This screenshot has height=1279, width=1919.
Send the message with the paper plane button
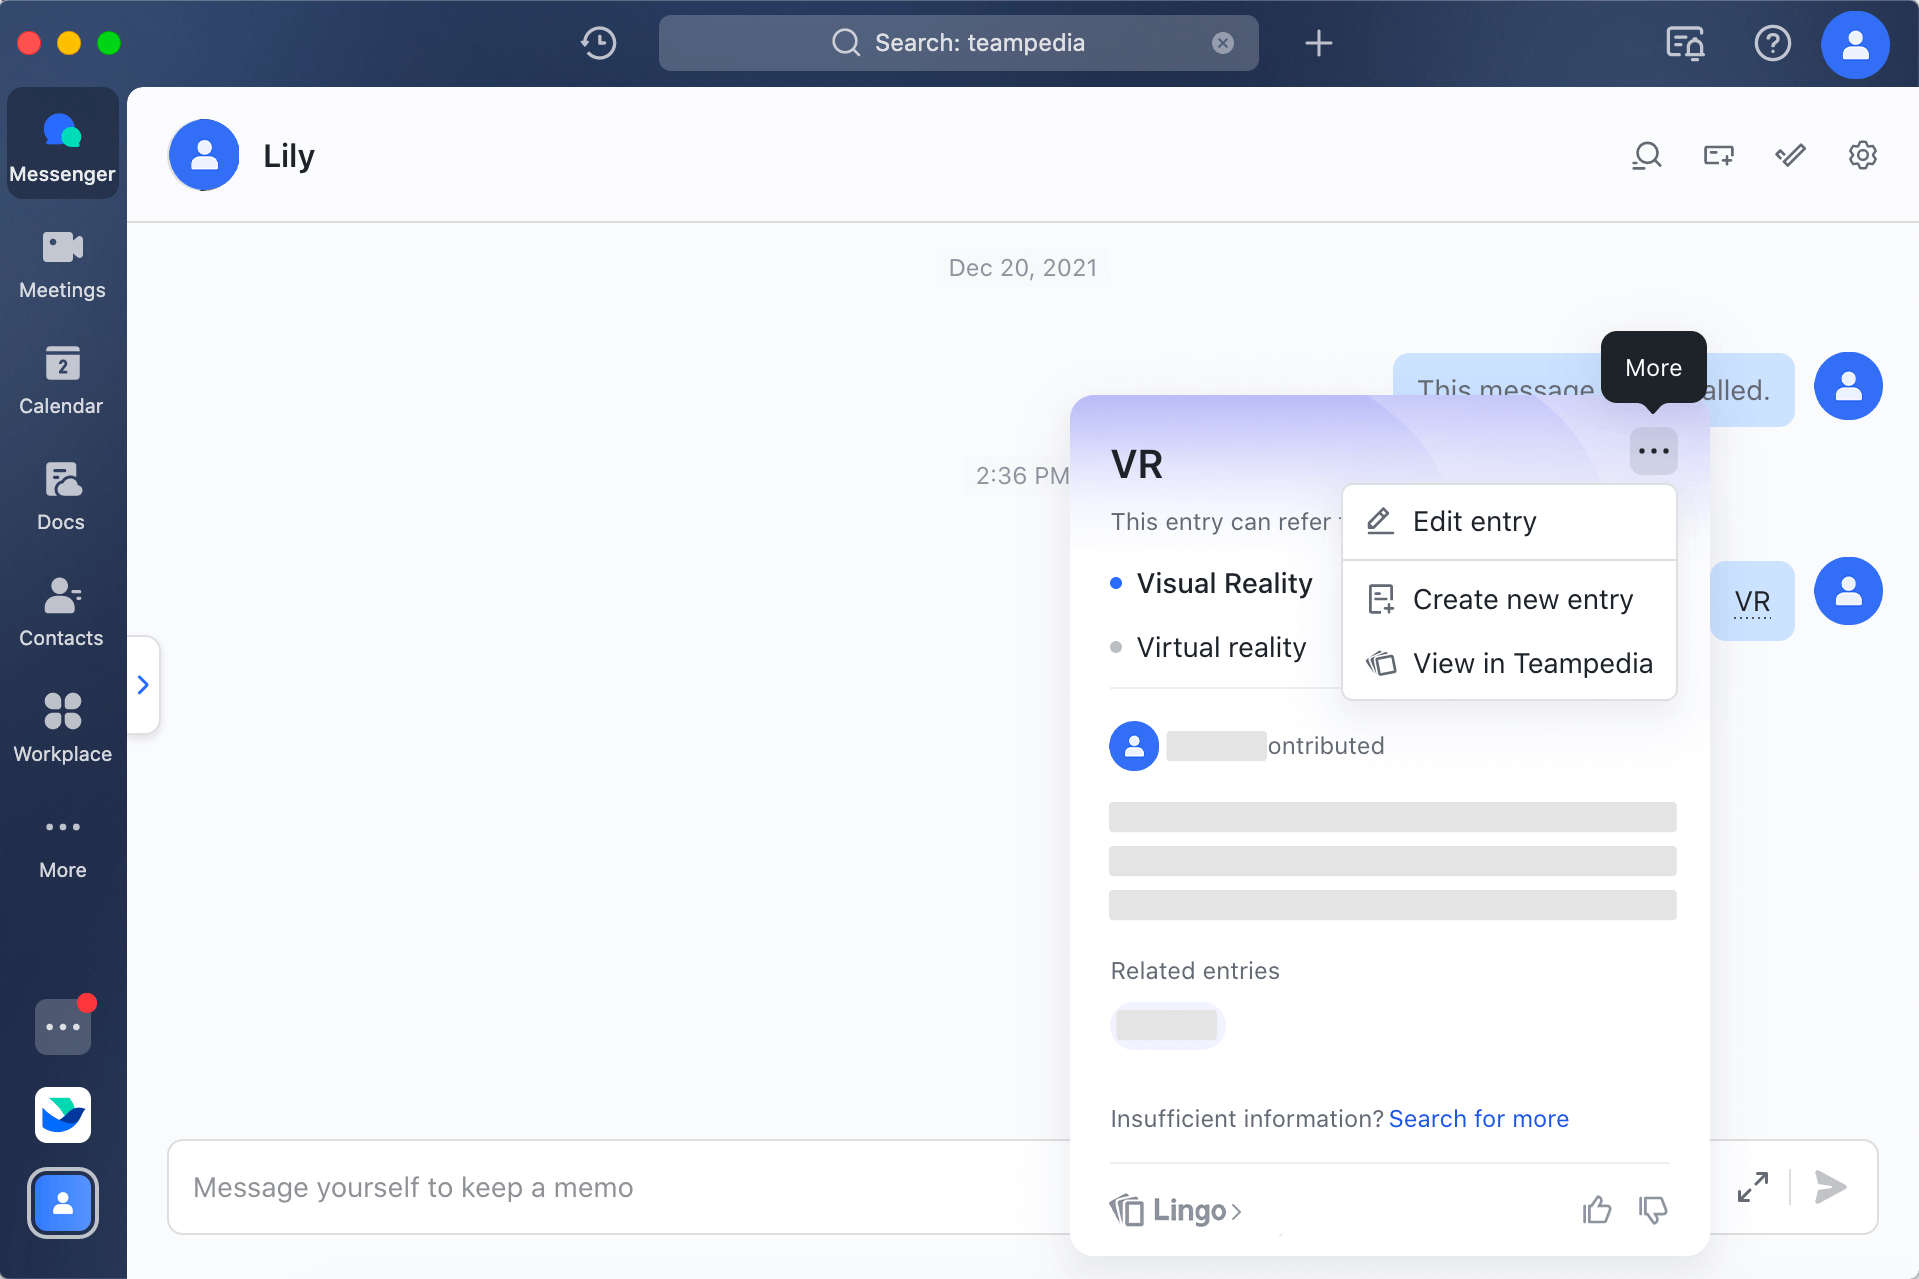tap(1830, 1187)
